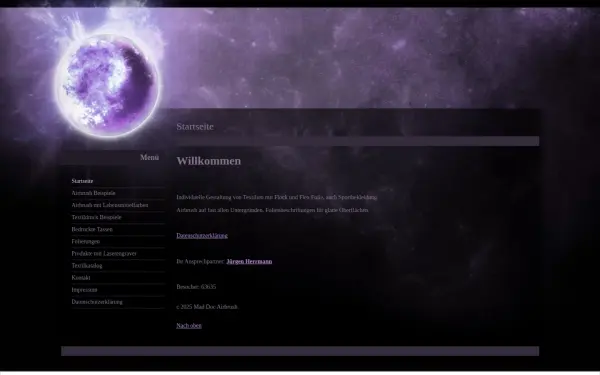Screen dimensions: 600x375
Task: Open Airbrush Beispiele in the menu
Action: click(93, 193)
